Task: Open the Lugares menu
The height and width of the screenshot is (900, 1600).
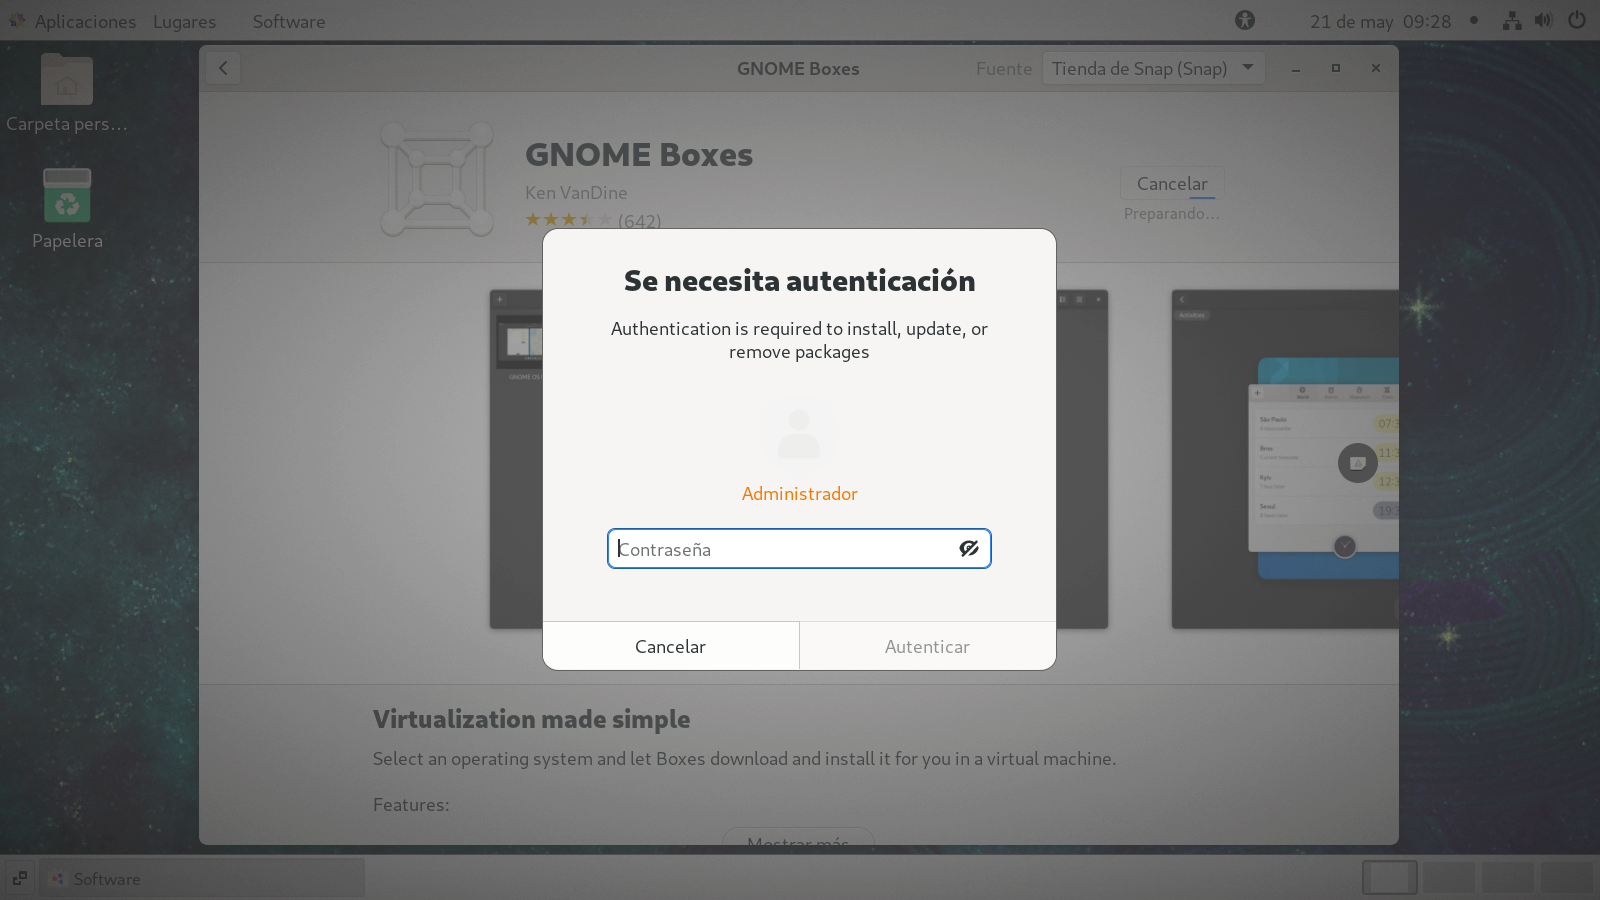Action: point(184,21)
